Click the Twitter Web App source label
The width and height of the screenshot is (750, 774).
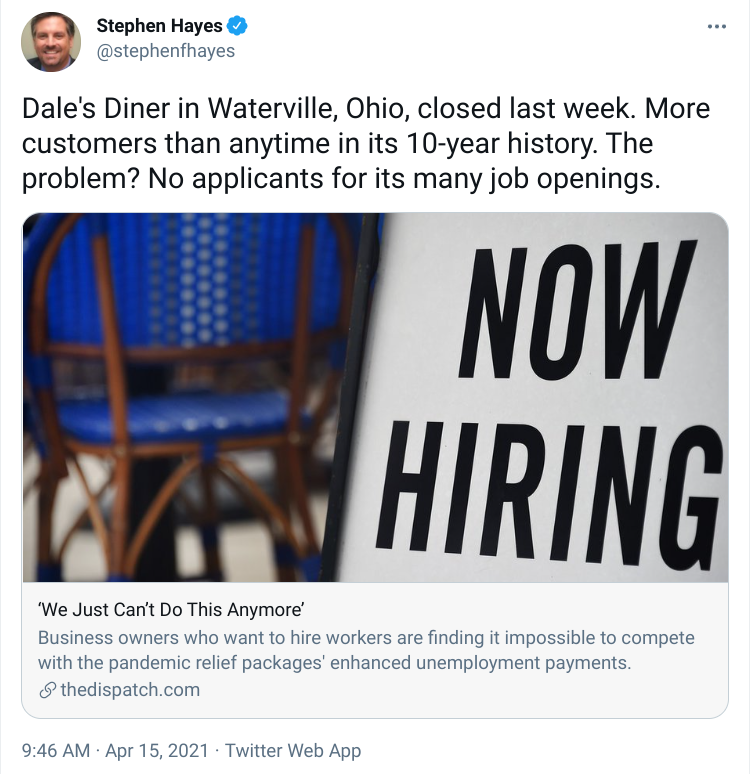click(x=293, y=750)
